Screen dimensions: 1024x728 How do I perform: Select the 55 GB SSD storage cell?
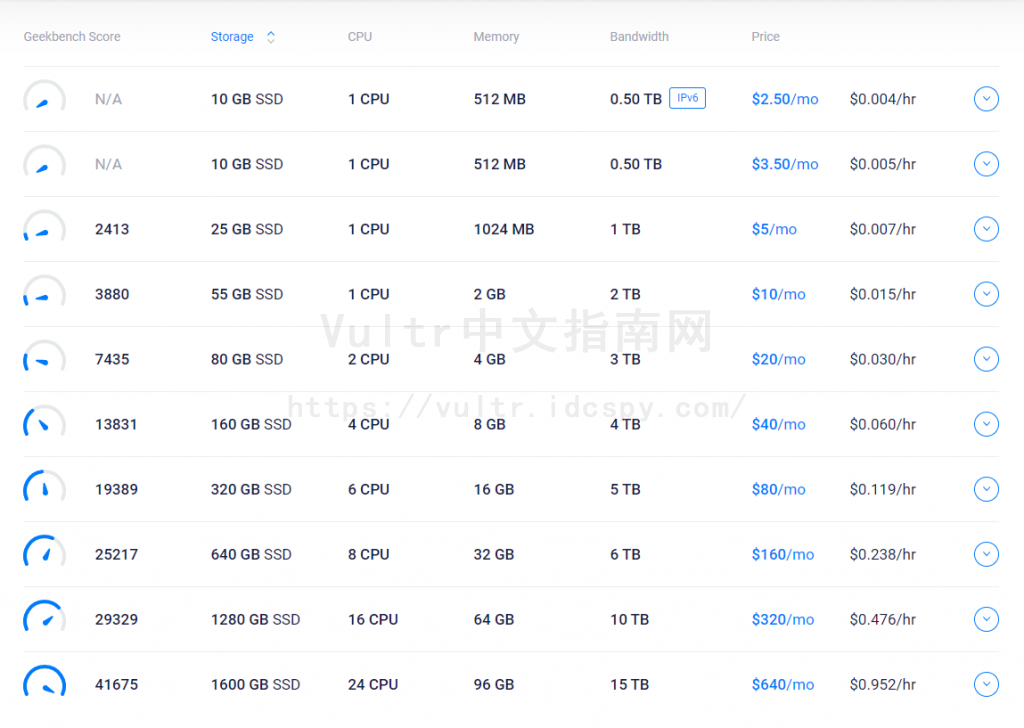[x=247, y=294]
